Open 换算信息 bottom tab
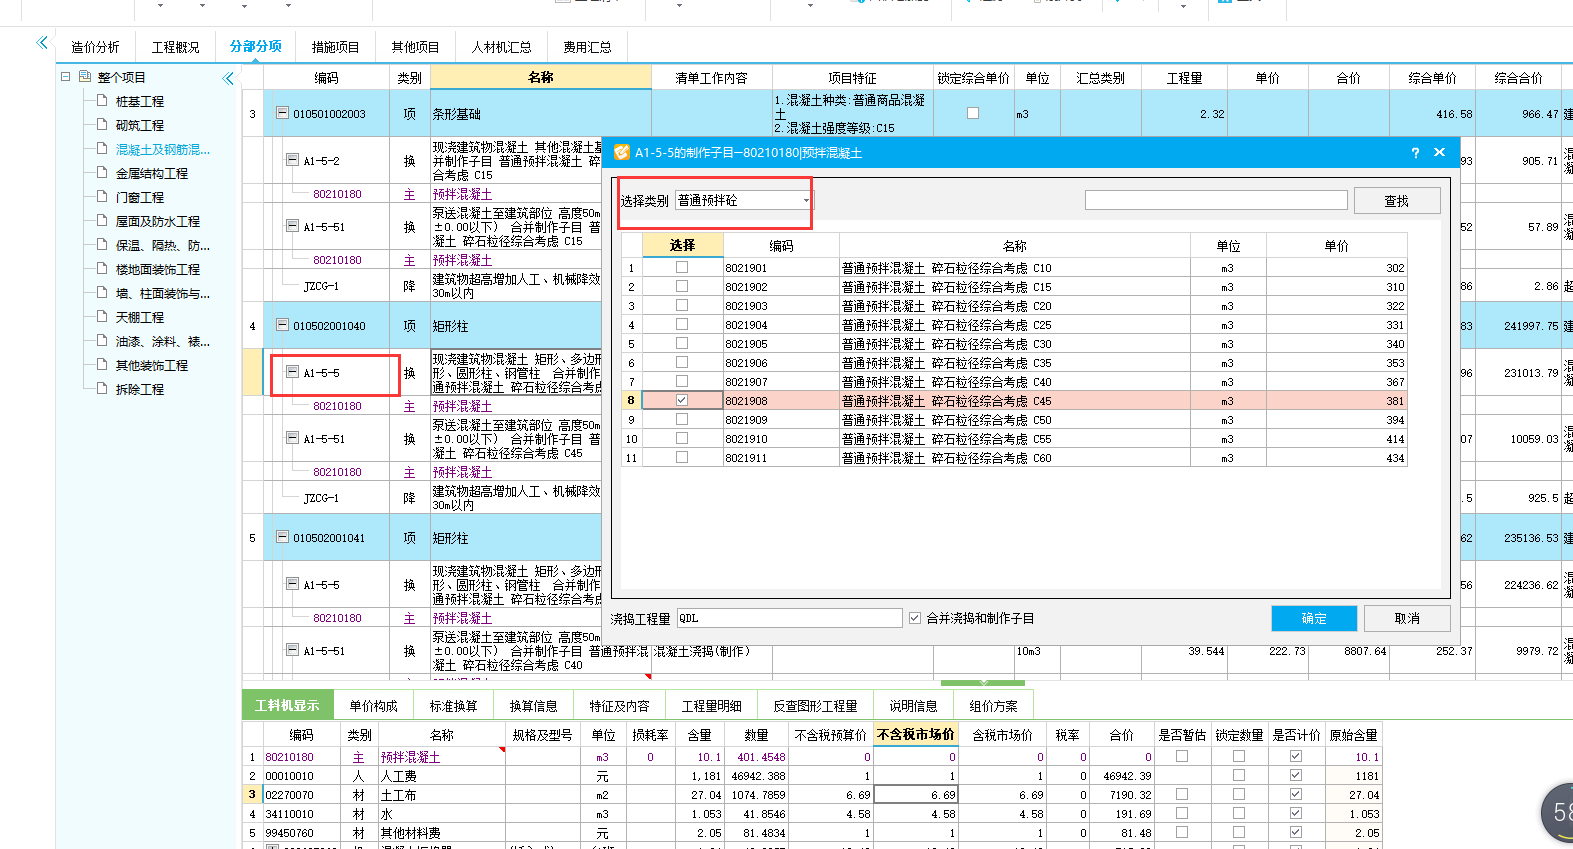 click(x=533, y=706)
